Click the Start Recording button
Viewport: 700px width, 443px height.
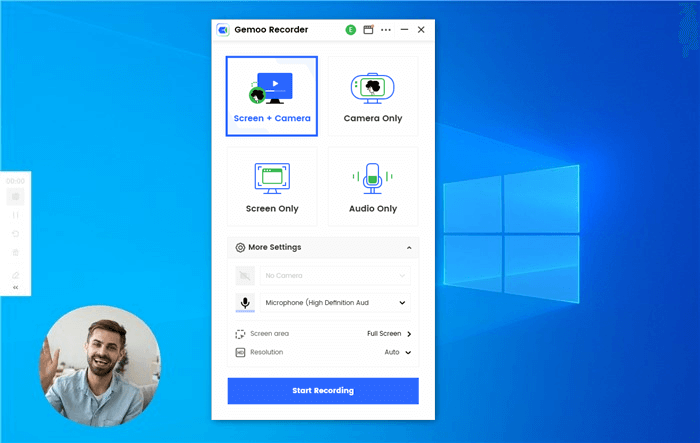tap(323, 391)
